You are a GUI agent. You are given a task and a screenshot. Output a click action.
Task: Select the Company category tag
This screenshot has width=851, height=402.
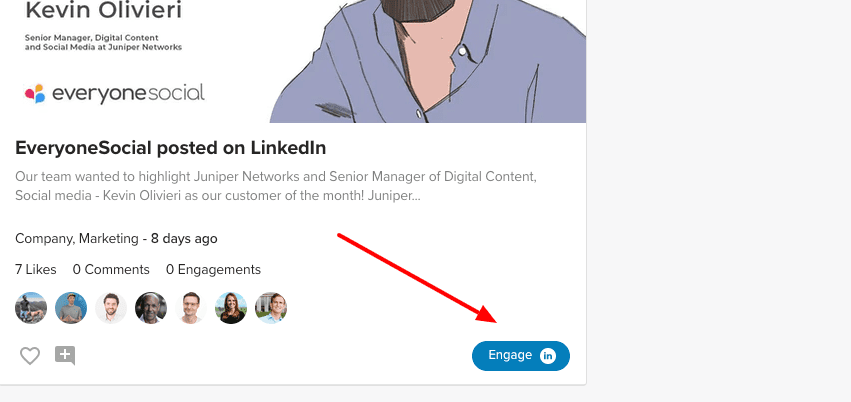43,239
